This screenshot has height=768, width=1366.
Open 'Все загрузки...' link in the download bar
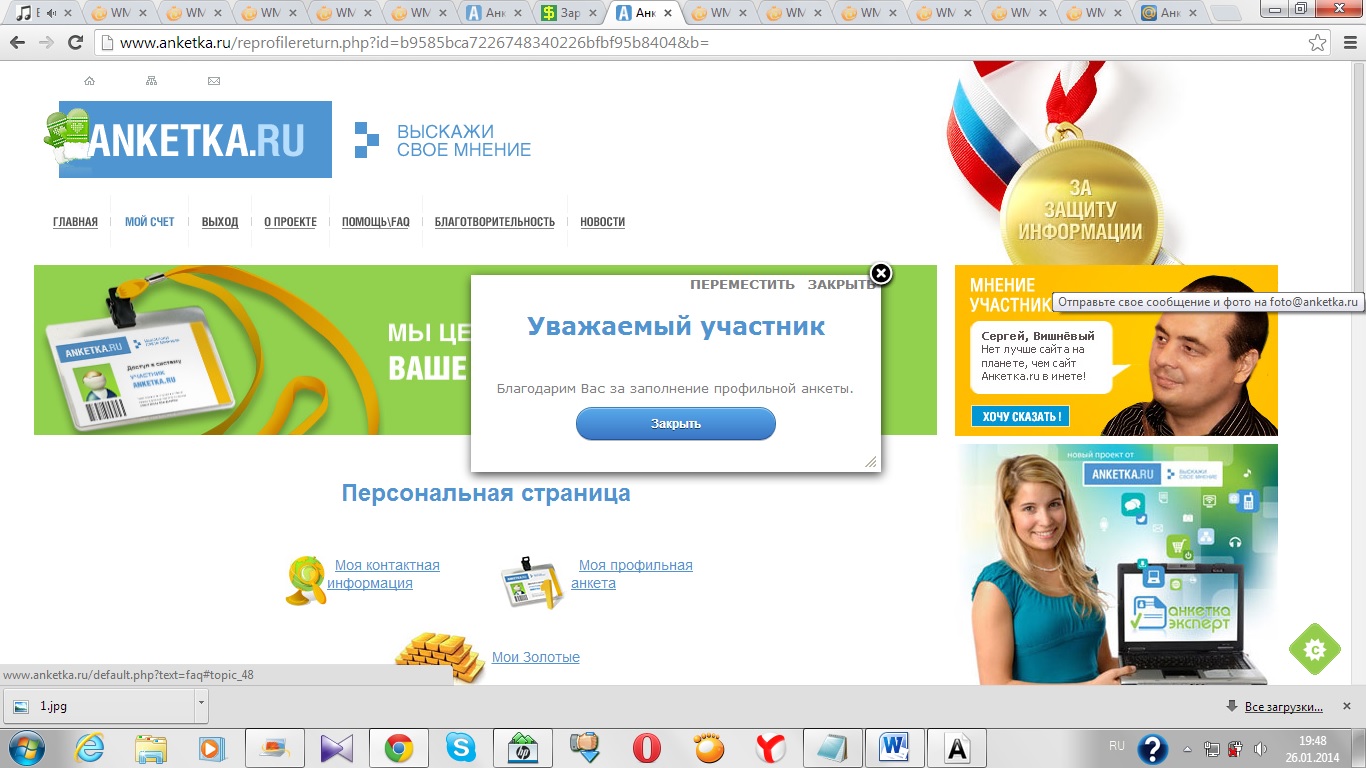pos(1284,707)
